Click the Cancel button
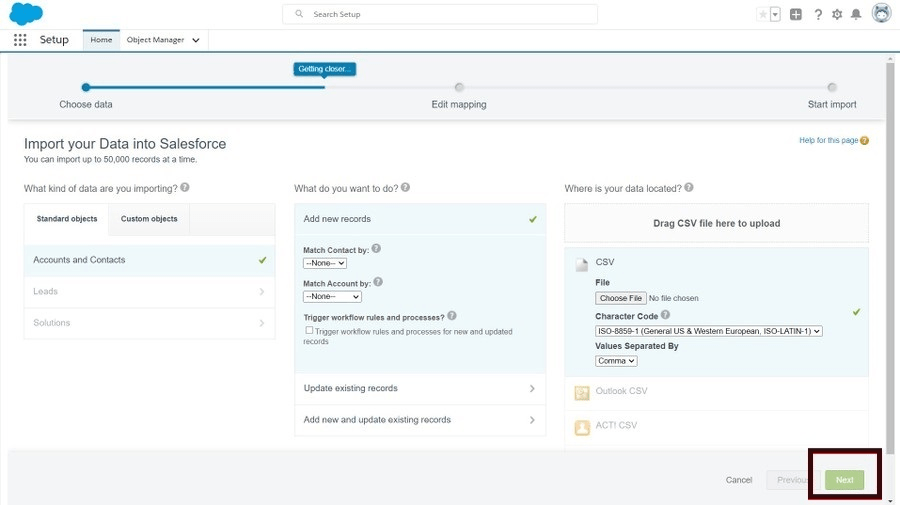Image resolution: width=900 pixels, height=505 pixels. pos(739,480)
